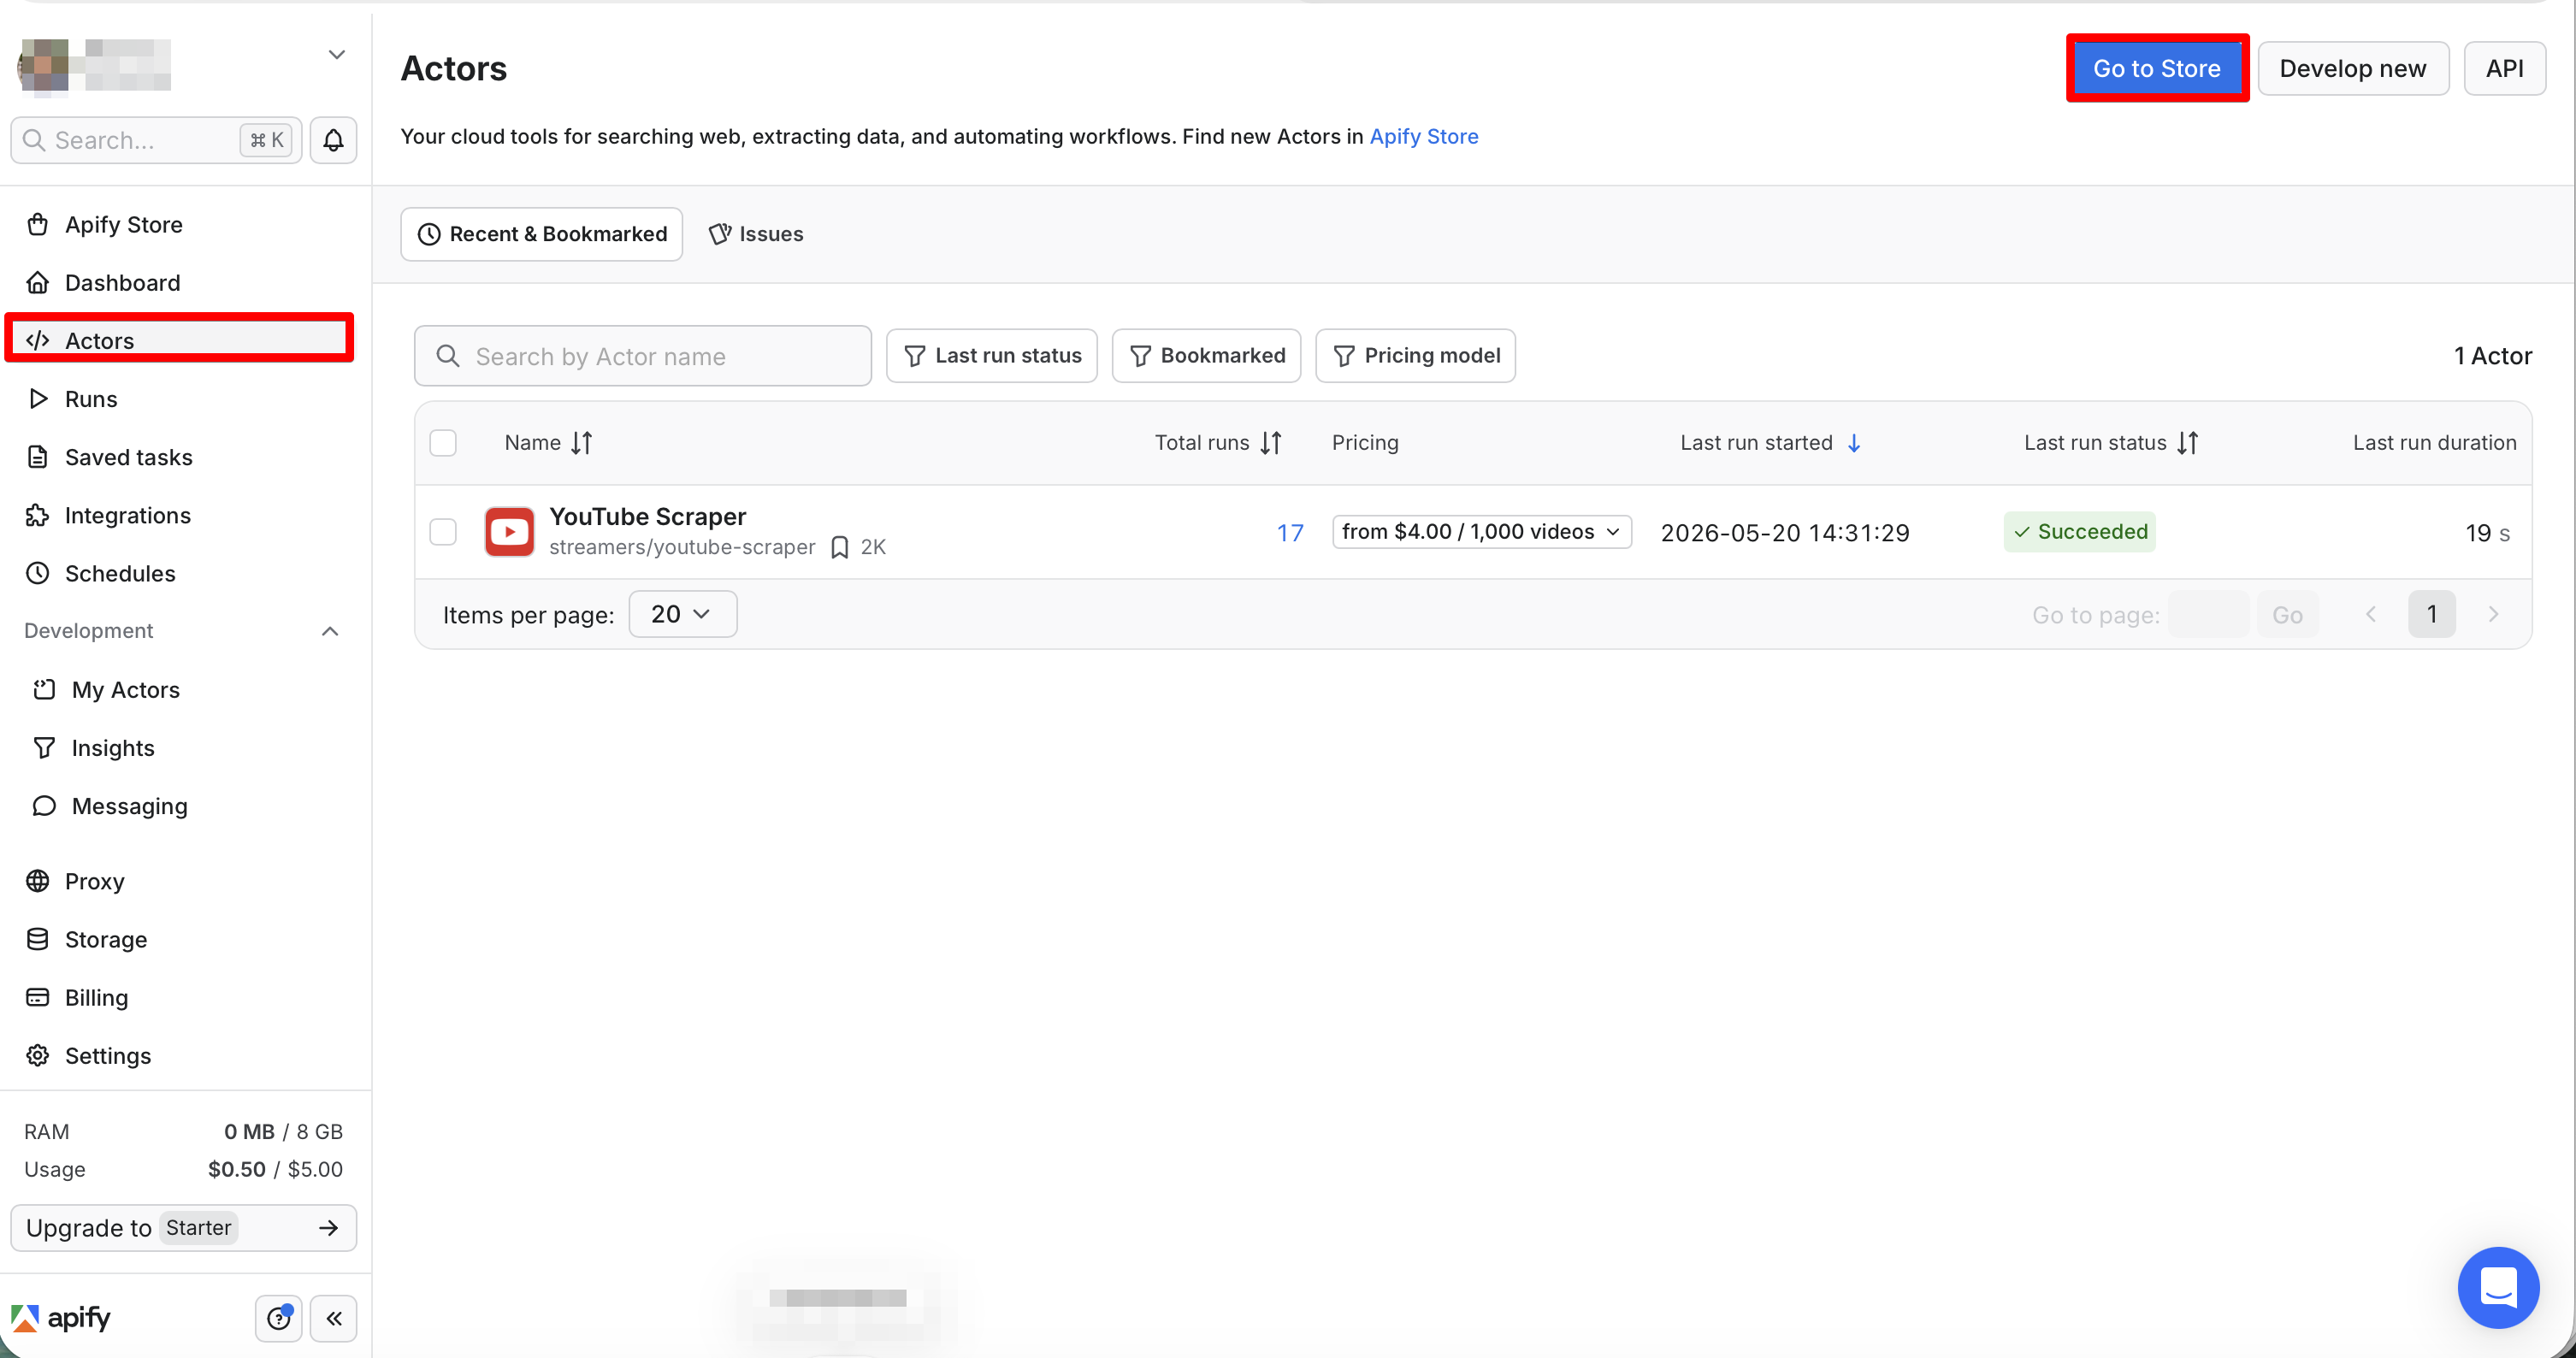The width and height of the screenshot is (2576, 1358).
Task: Toggle the Bookmarked filter
Action: click(1206, 355)
